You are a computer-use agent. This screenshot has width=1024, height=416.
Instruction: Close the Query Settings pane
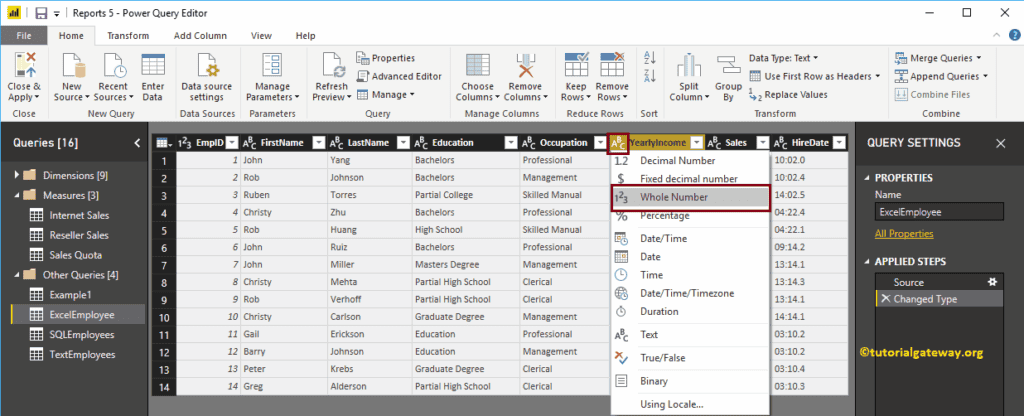1000,143
